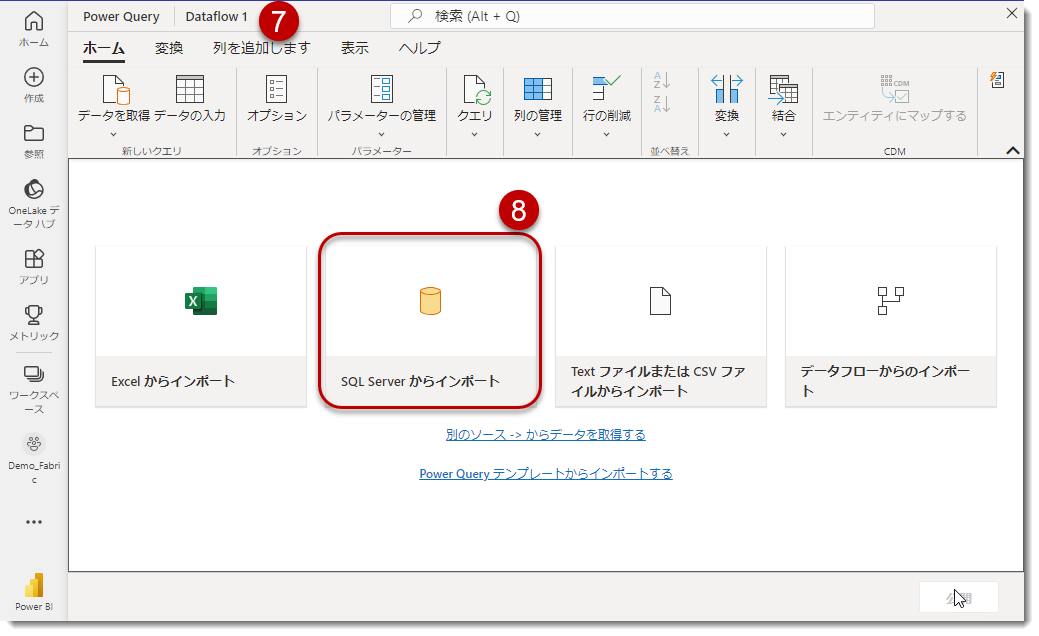Expand the データを取得 dropdown arrow

coord(113,134)
